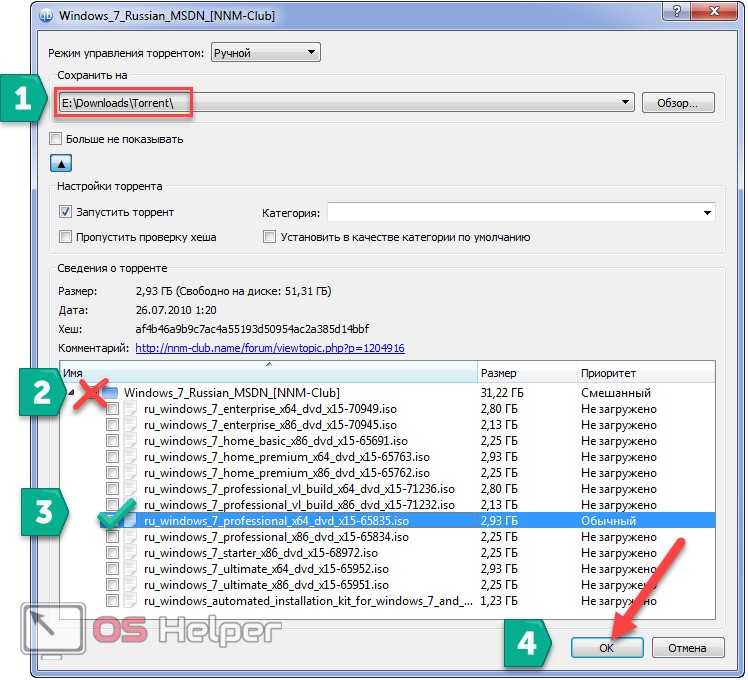Open the Категория combo box
The height and width of the screenshot is (680, 748).
[521, 212]
